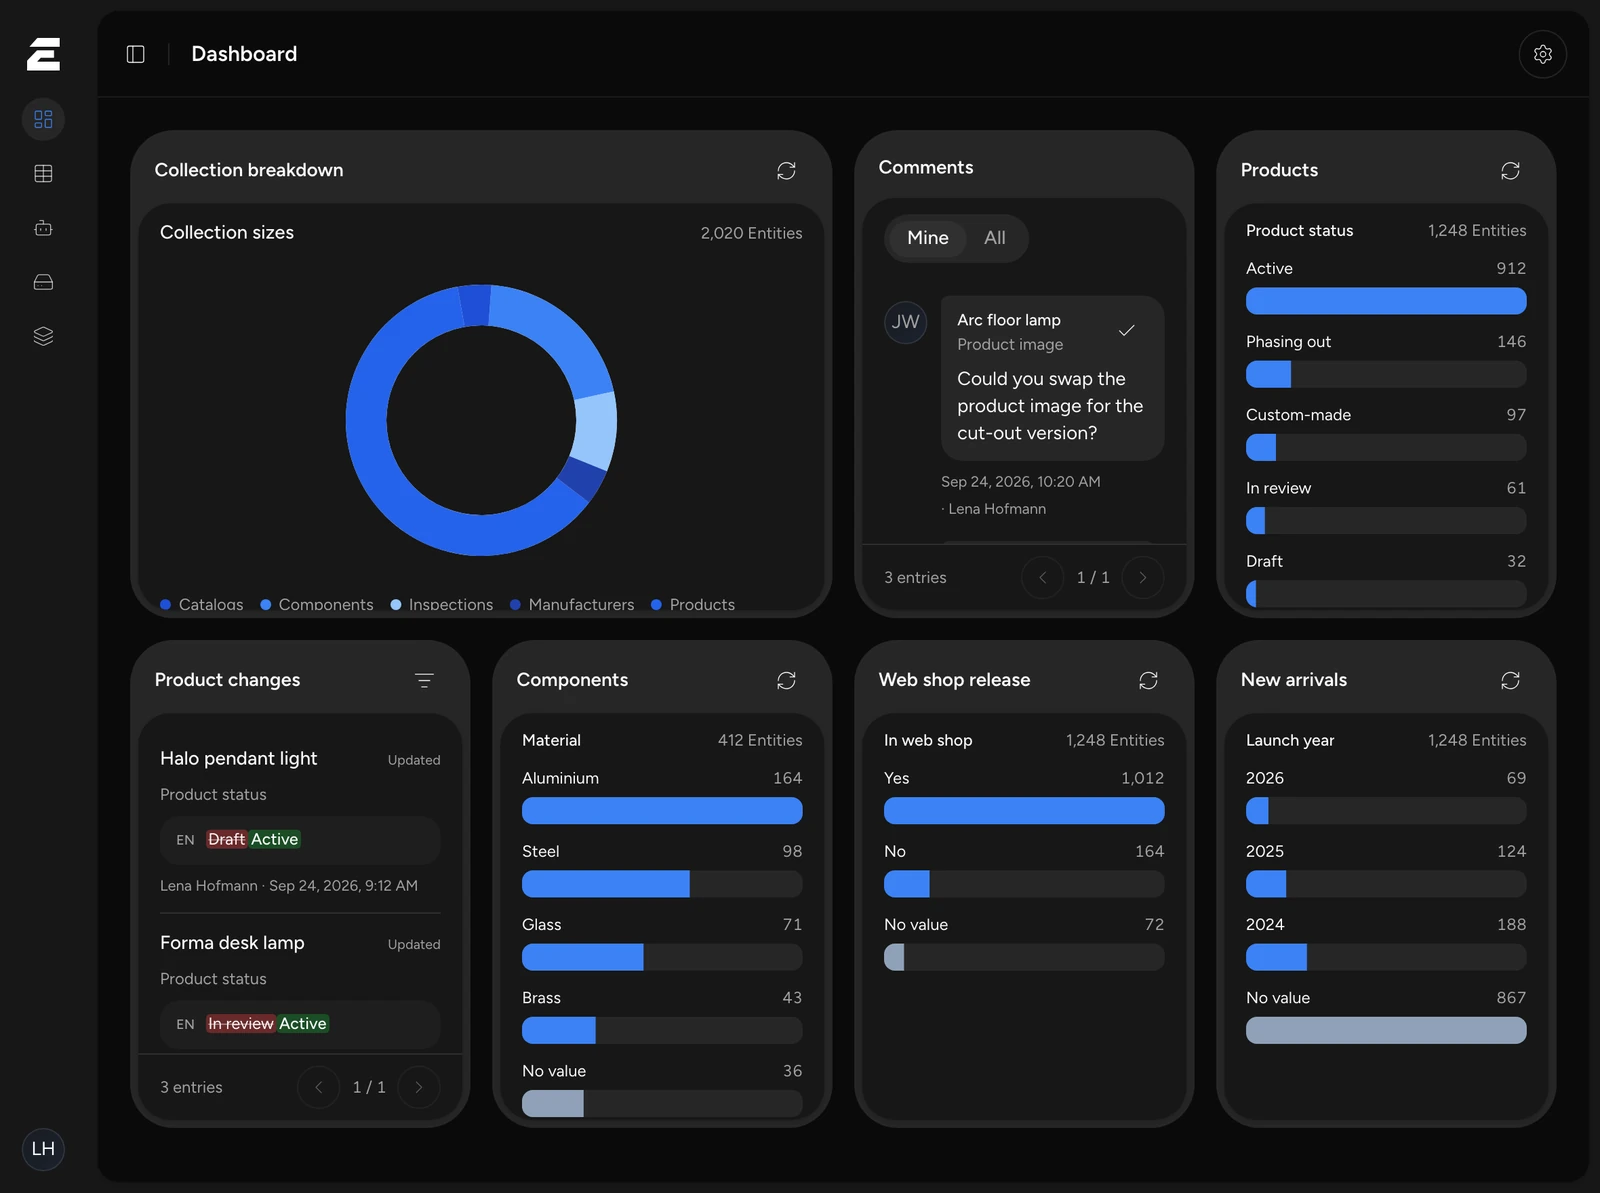Click the Dashboard page title
The image size is (1600, 1193).
244,54
